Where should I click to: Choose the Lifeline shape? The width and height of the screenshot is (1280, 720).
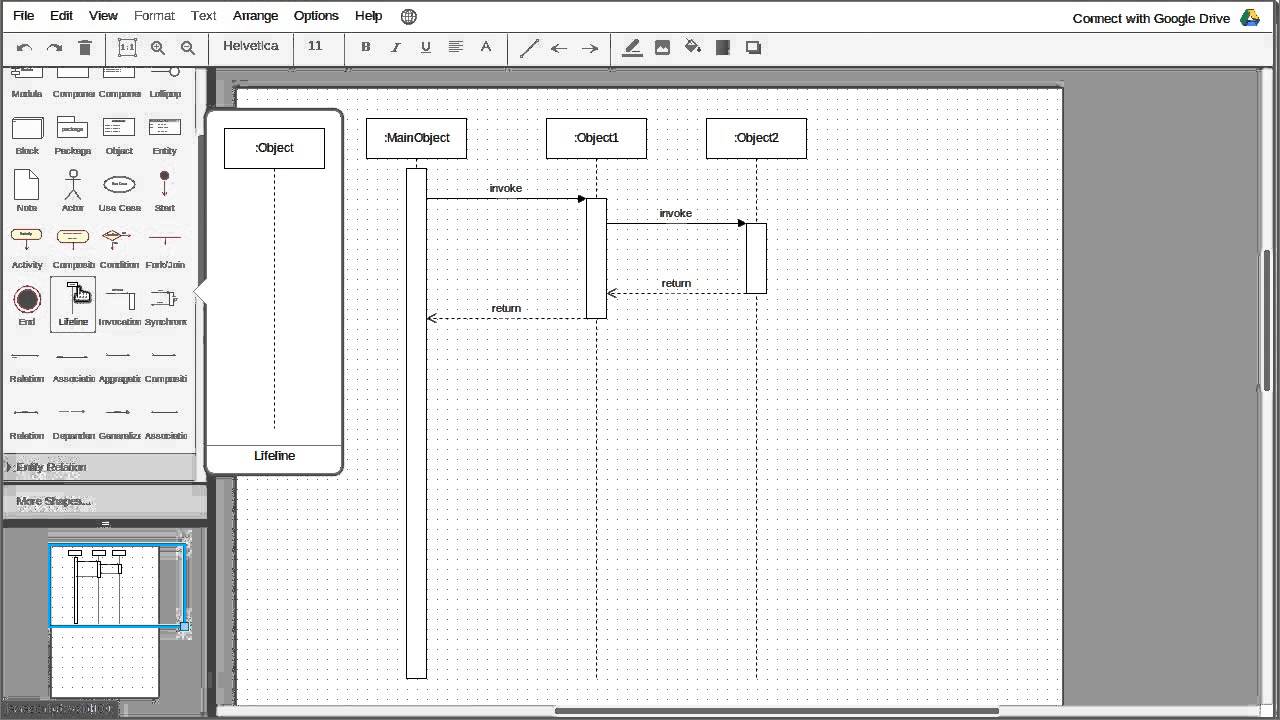click(73, 304)
